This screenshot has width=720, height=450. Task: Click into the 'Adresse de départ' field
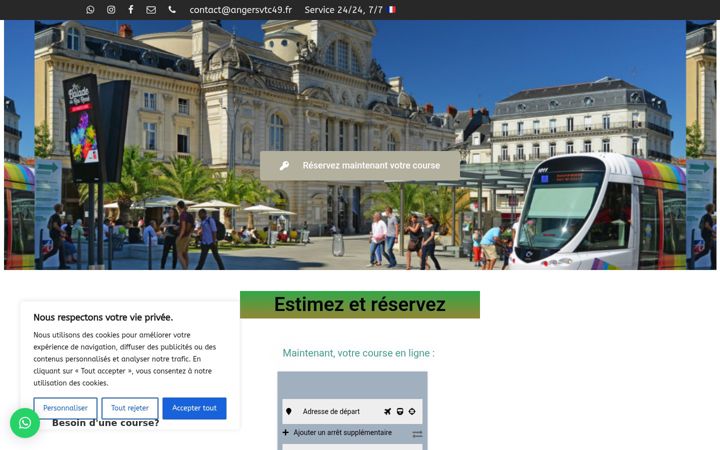tap(352, 411)
